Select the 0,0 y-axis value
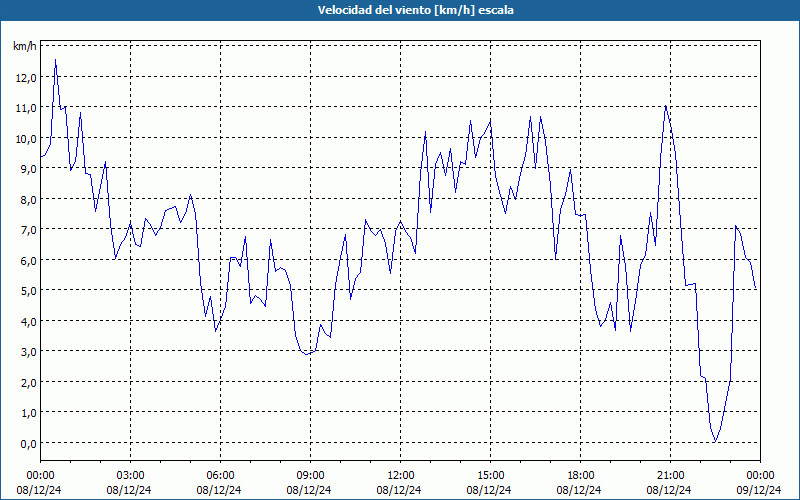Image resolution: width=800 pixels, height=500 pixels. 29,443
